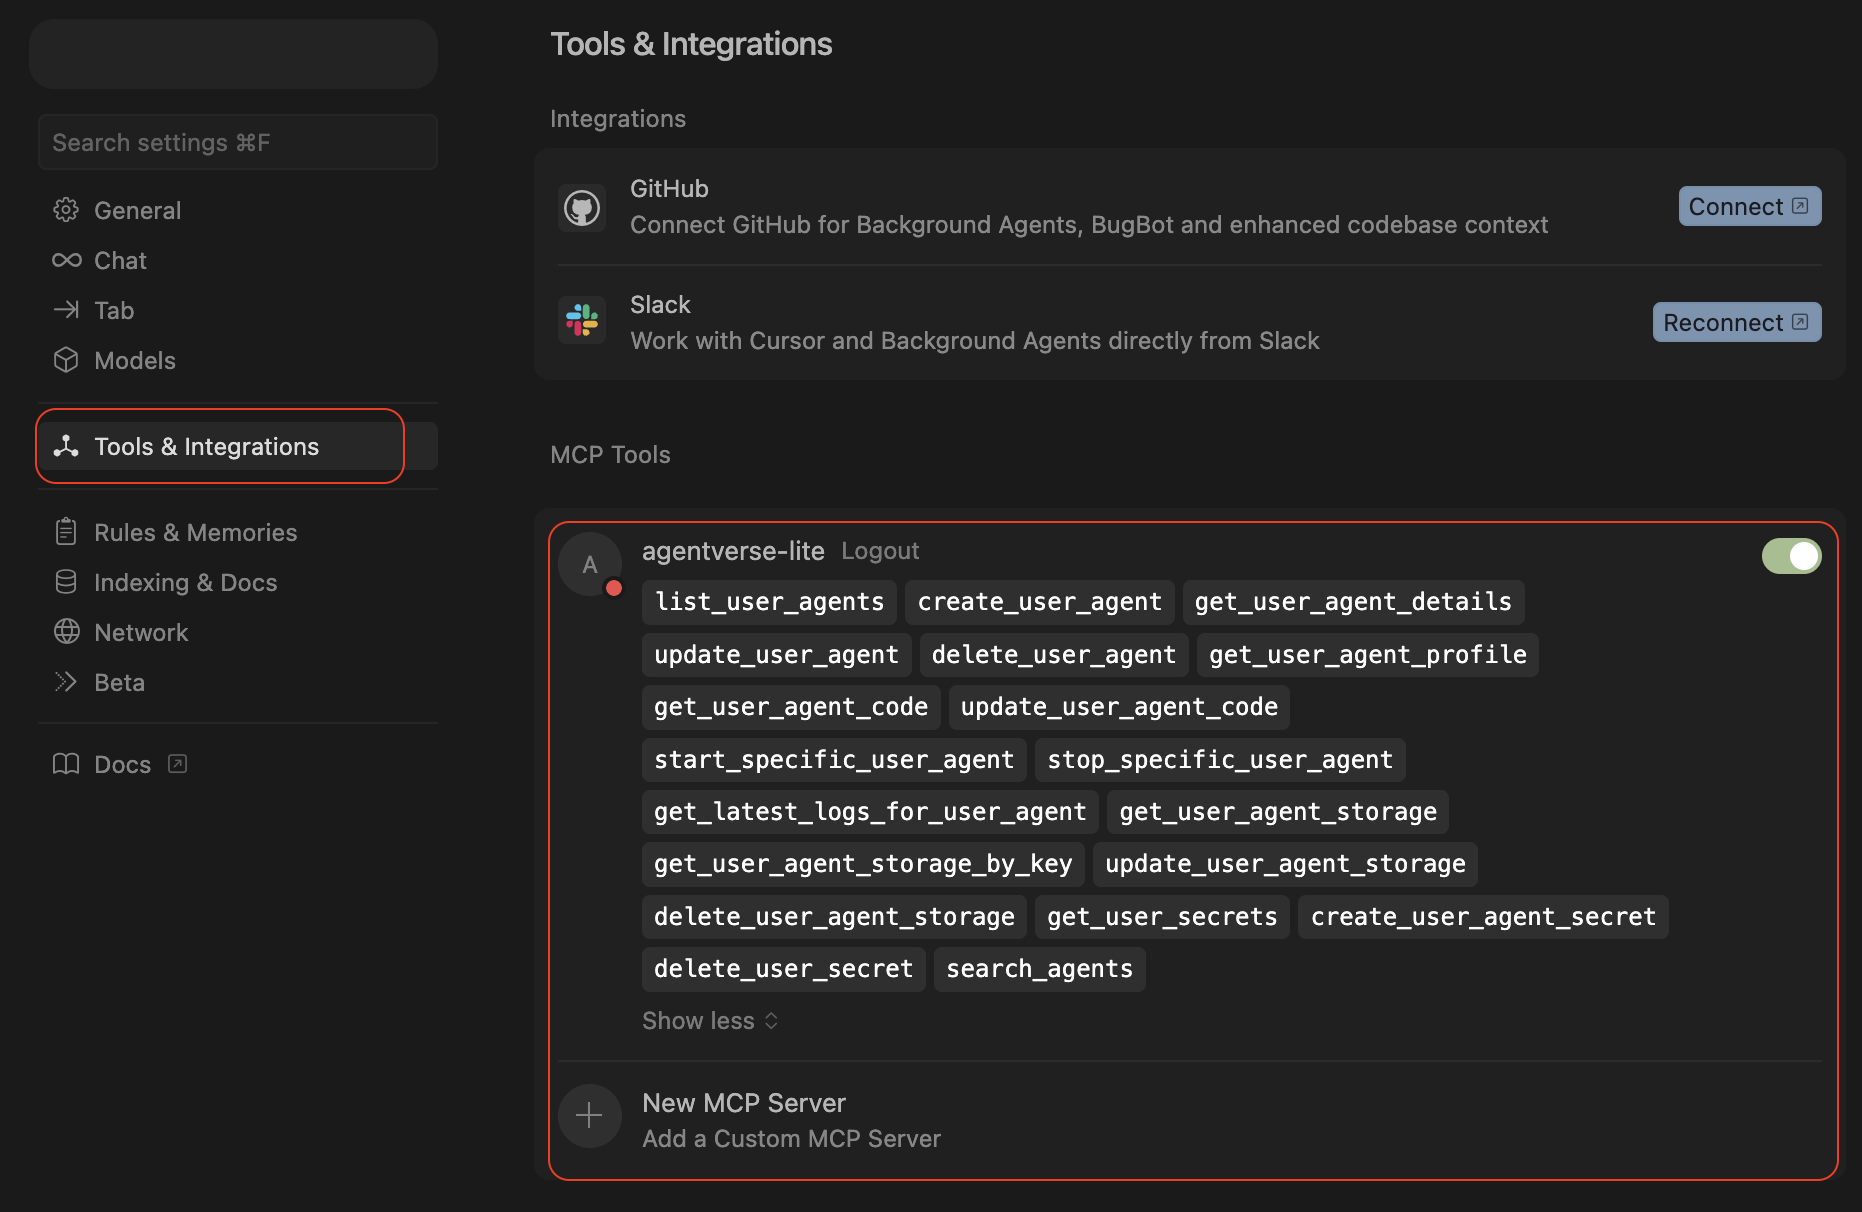Open the Chat settings via infinity icon

pos(65,260)
